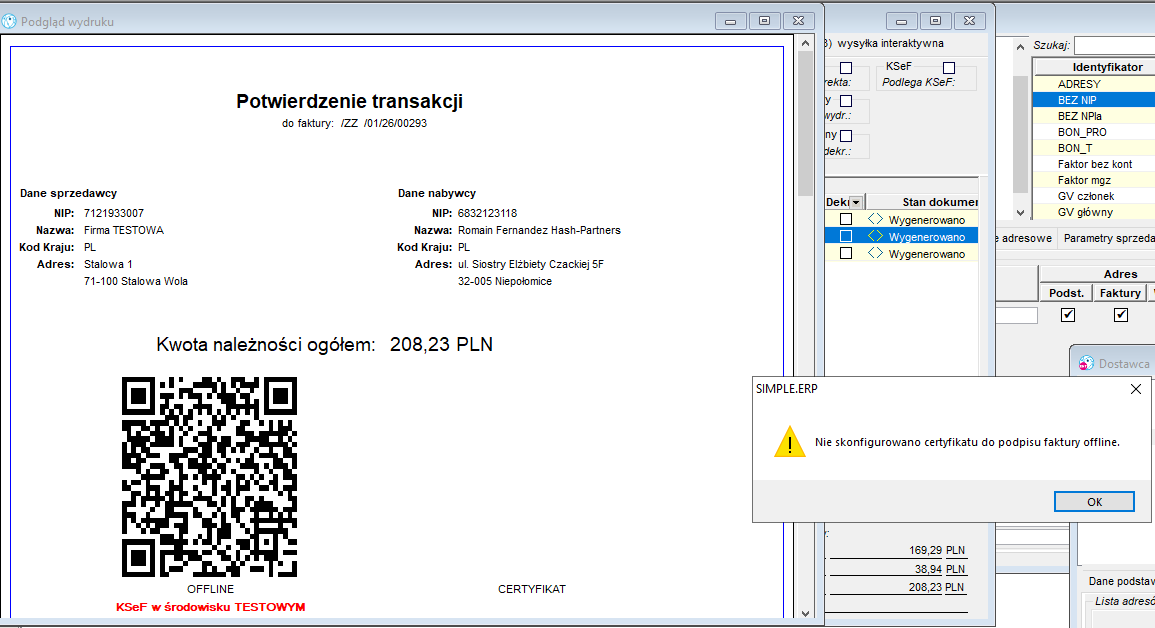
Task: Select the GV członek row
Action: (1095, 196)
